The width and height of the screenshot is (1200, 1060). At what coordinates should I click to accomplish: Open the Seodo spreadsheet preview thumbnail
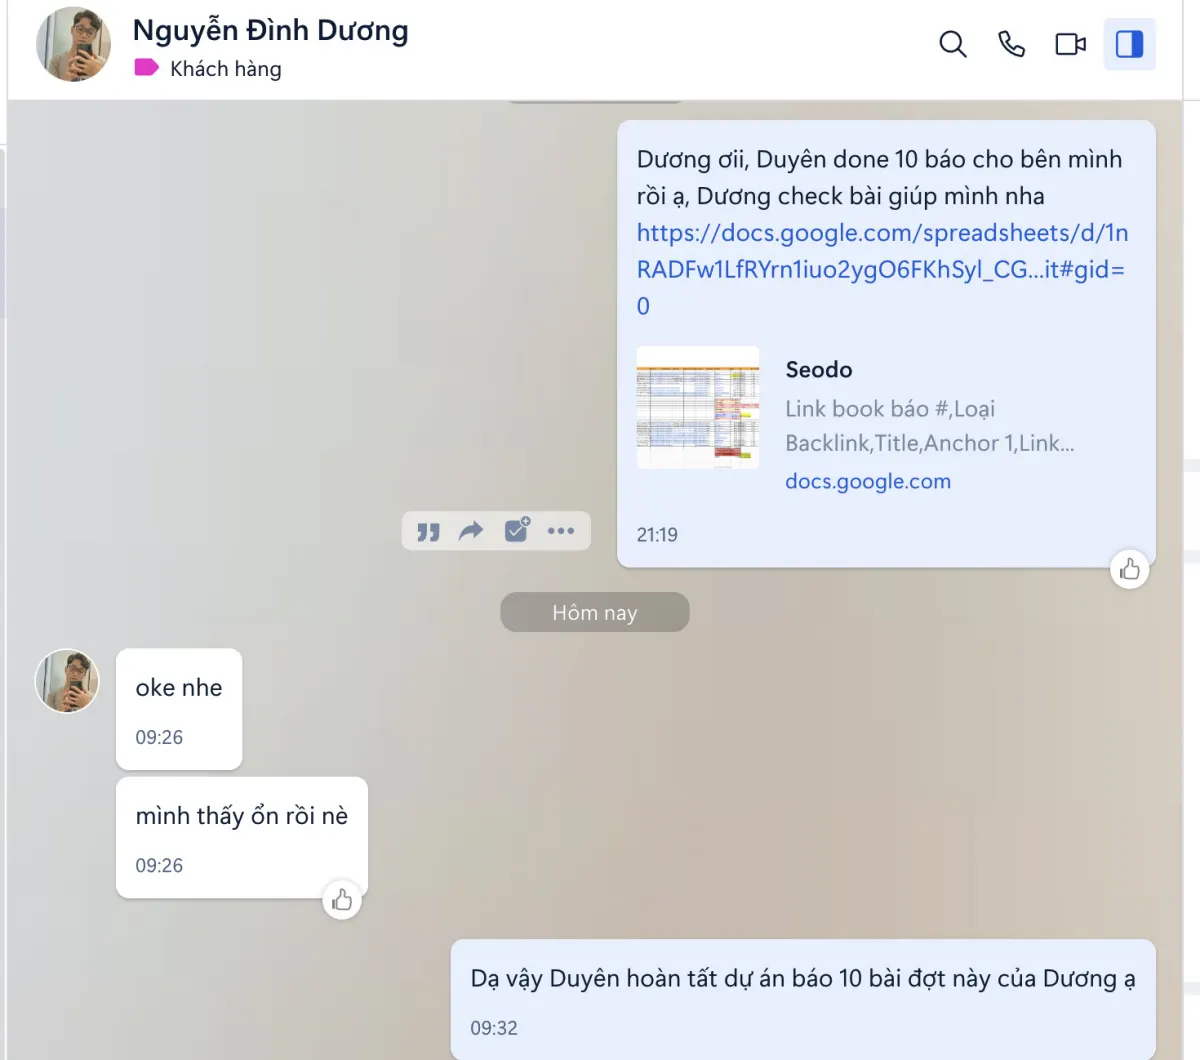(x=698, y=408)
